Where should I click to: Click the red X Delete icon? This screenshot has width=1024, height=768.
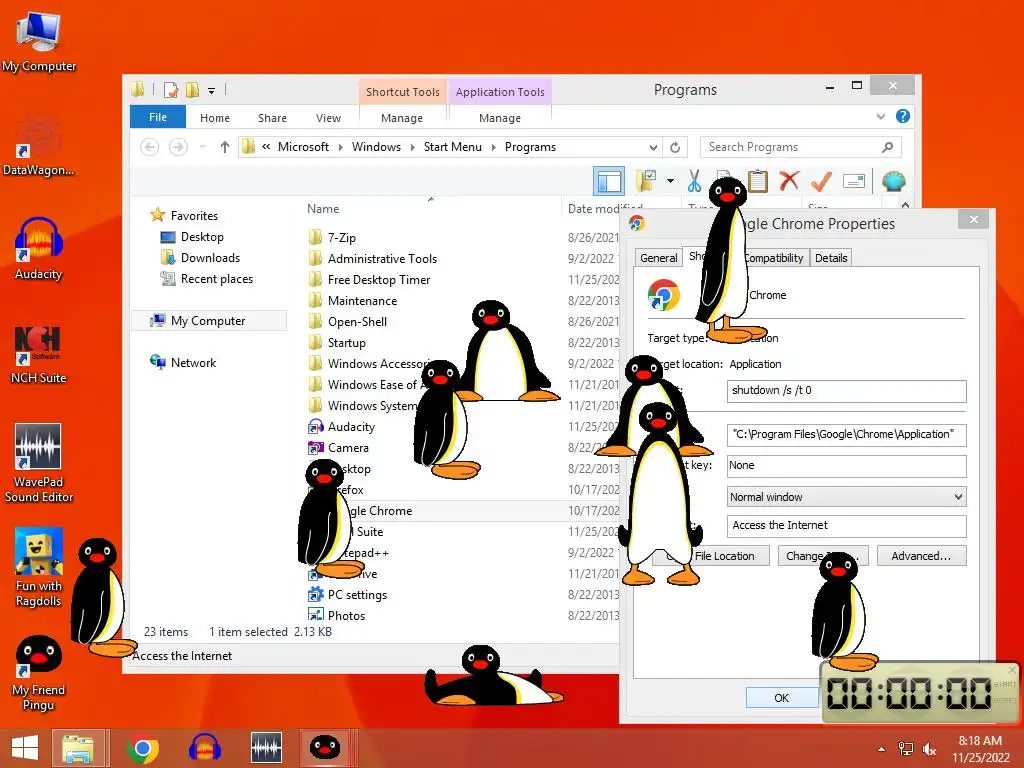pyautogui.click(x=789, y=181)
